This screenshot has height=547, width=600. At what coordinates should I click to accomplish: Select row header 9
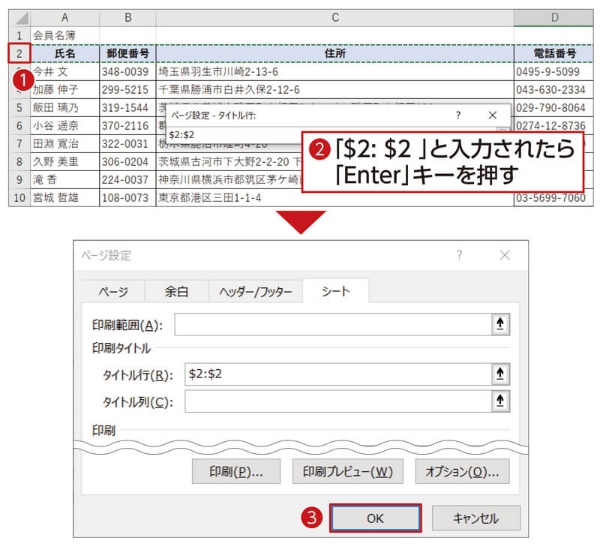point(19,180)
